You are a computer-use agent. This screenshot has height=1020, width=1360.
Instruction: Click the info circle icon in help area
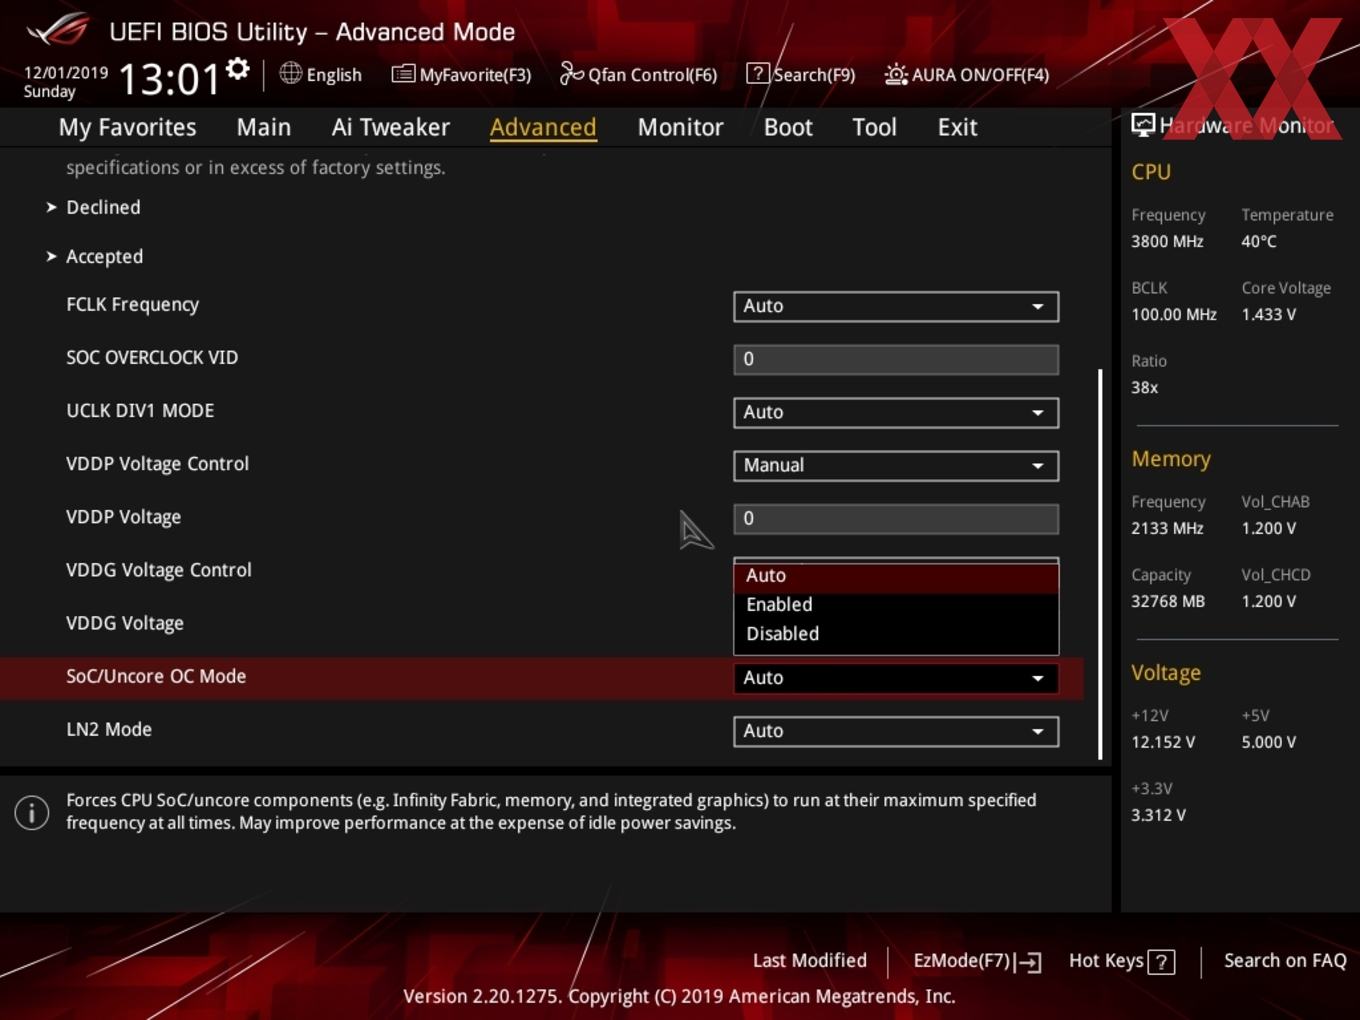[32, 812]
